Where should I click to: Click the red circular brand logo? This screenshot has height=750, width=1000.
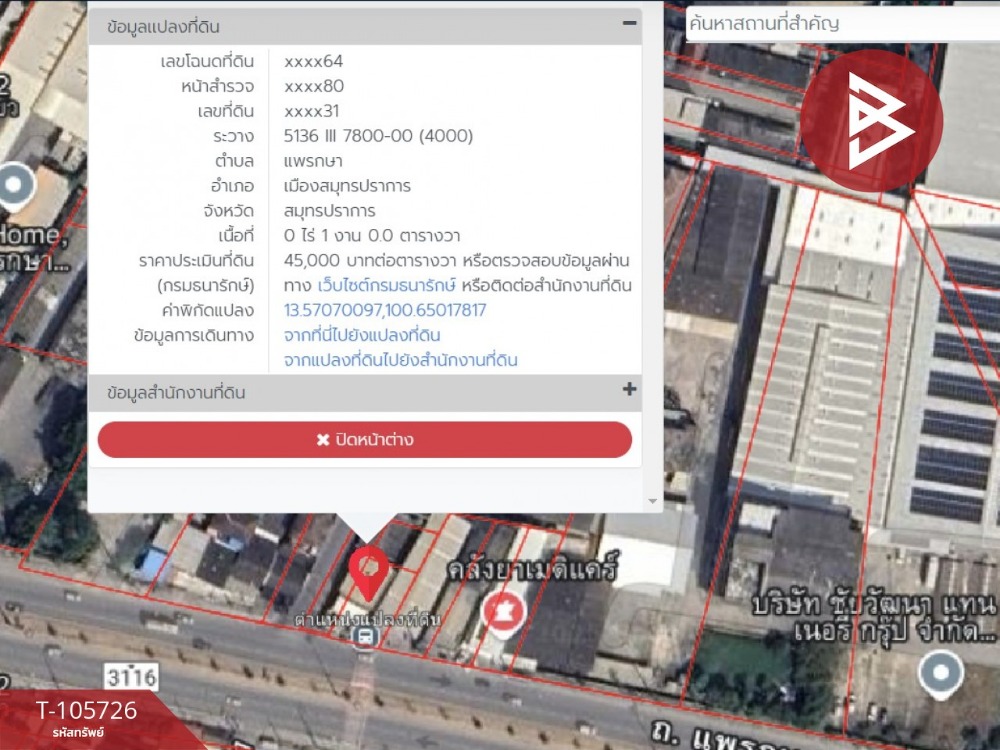[x=871, y=121]
